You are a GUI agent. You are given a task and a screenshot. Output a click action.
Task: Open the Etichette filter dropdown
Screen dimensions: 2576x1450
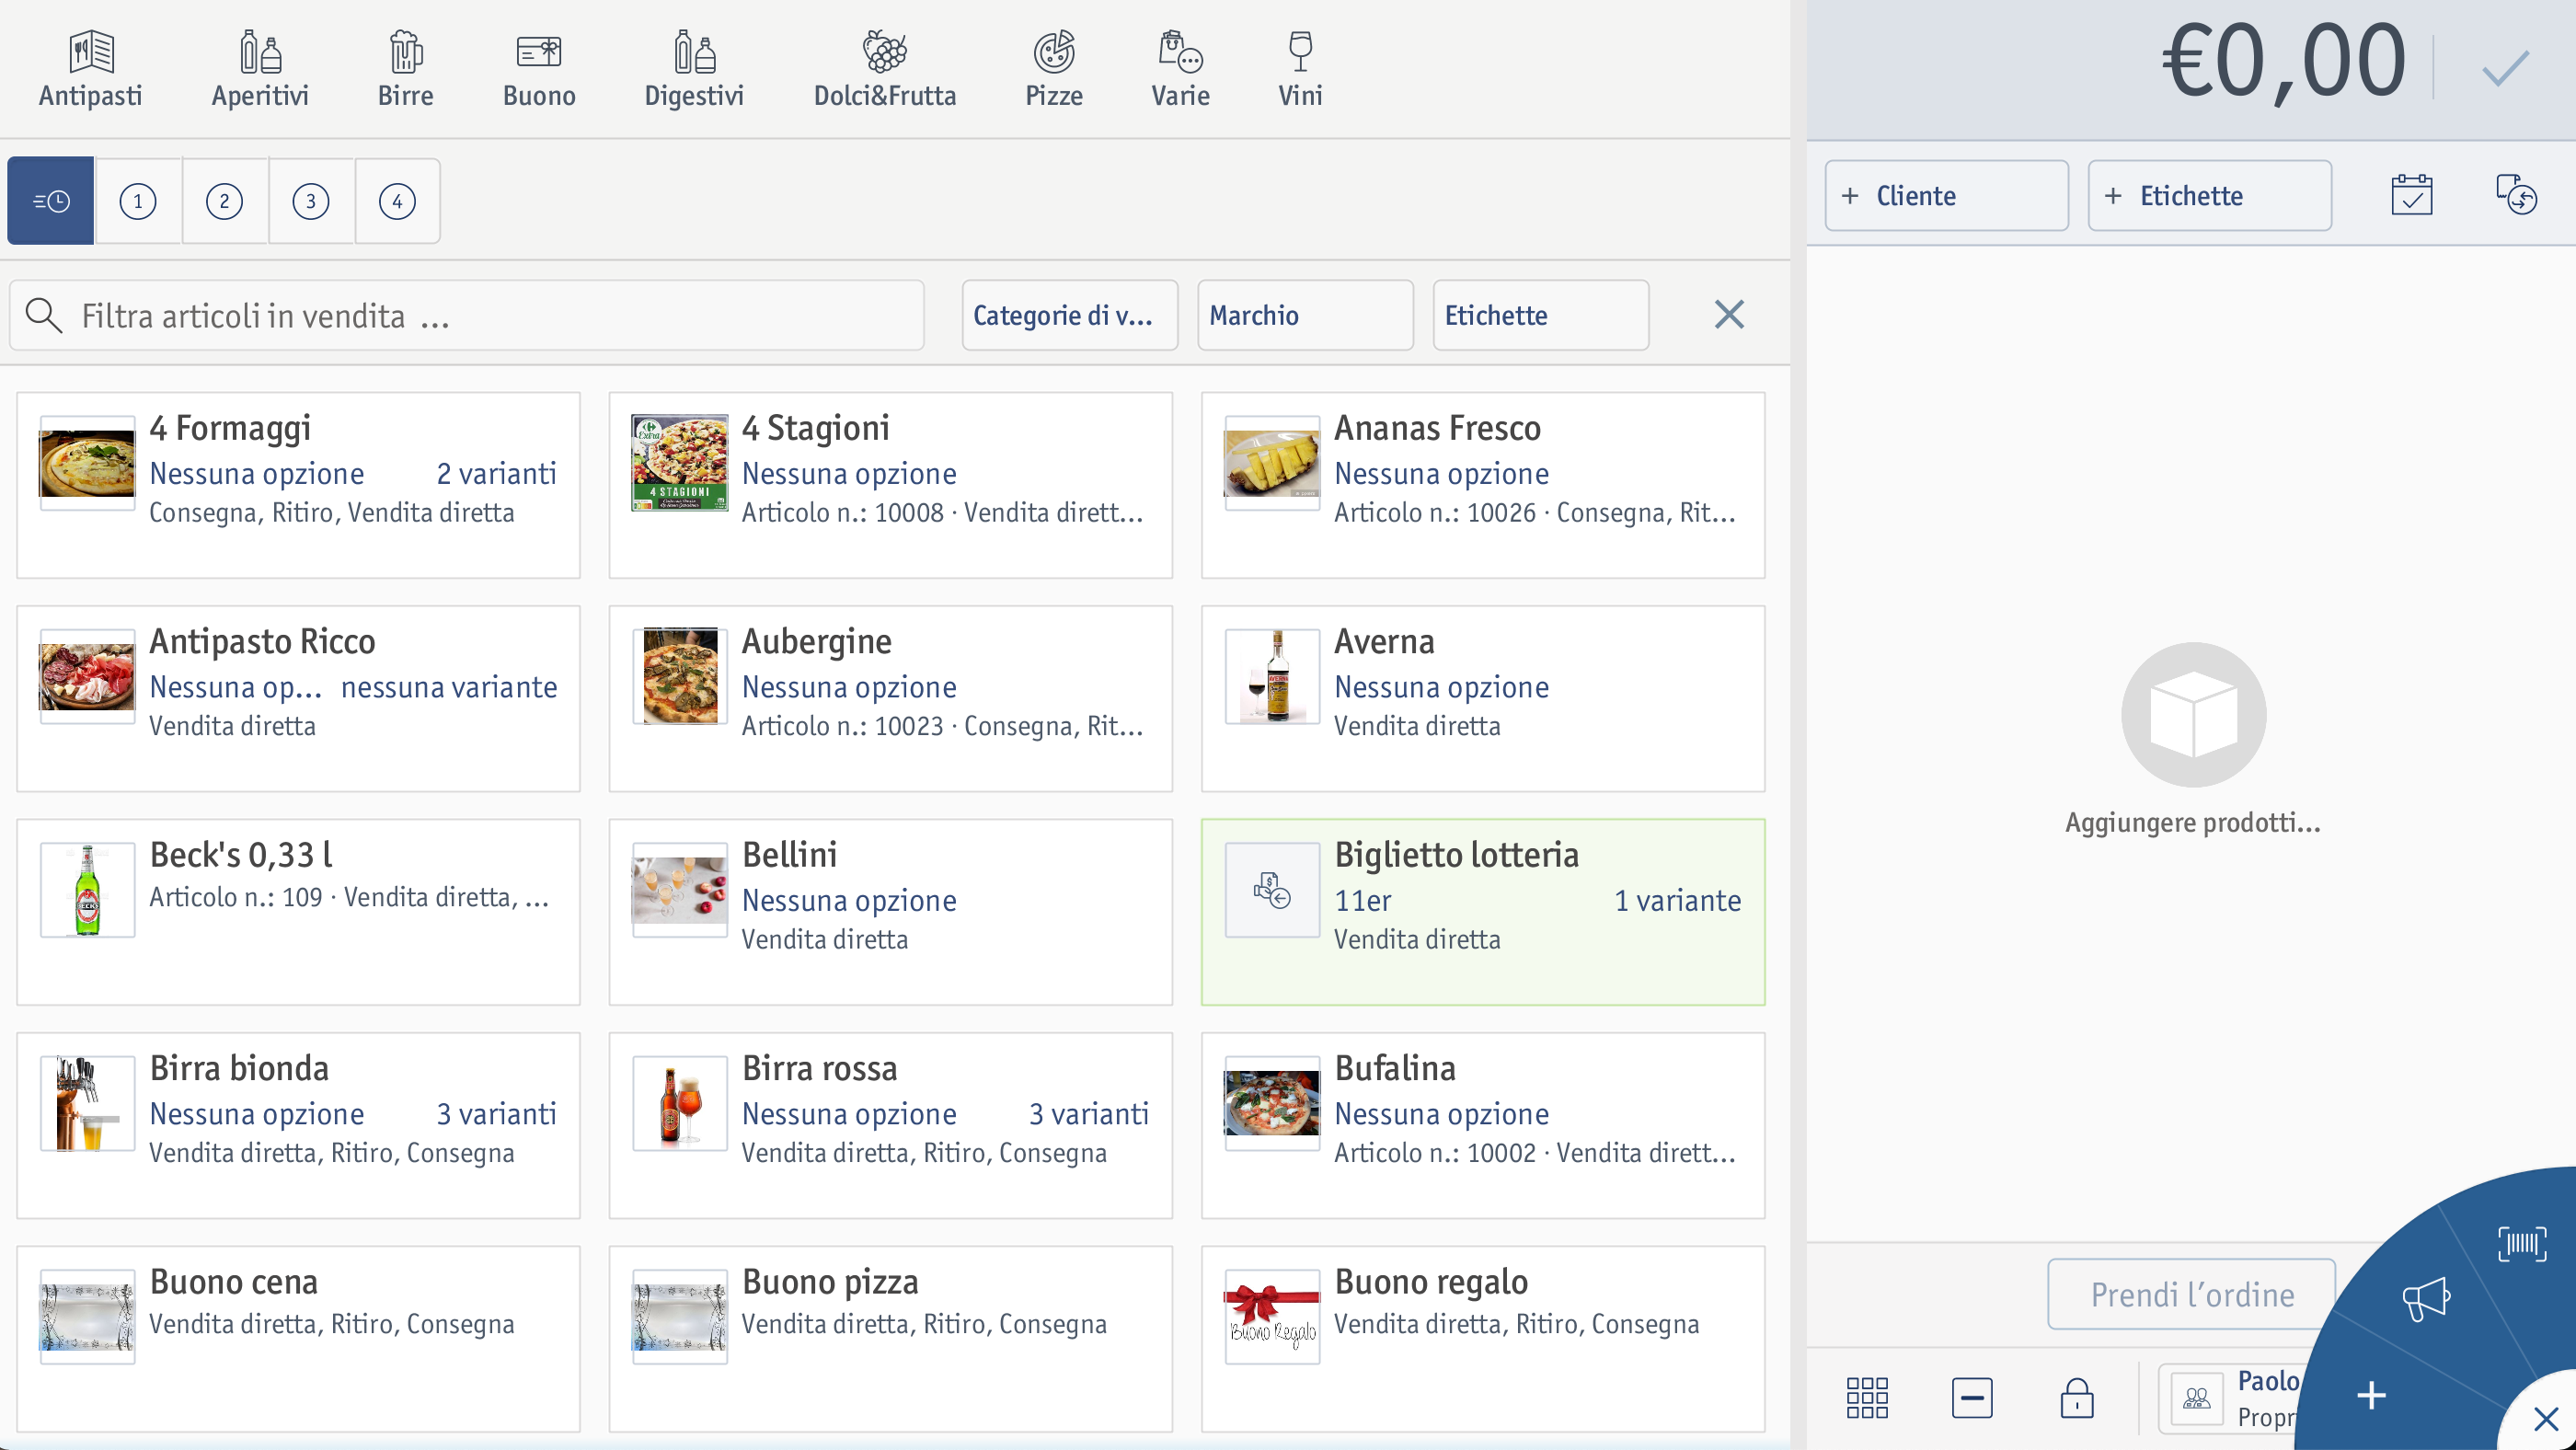tap(1540, 316)
